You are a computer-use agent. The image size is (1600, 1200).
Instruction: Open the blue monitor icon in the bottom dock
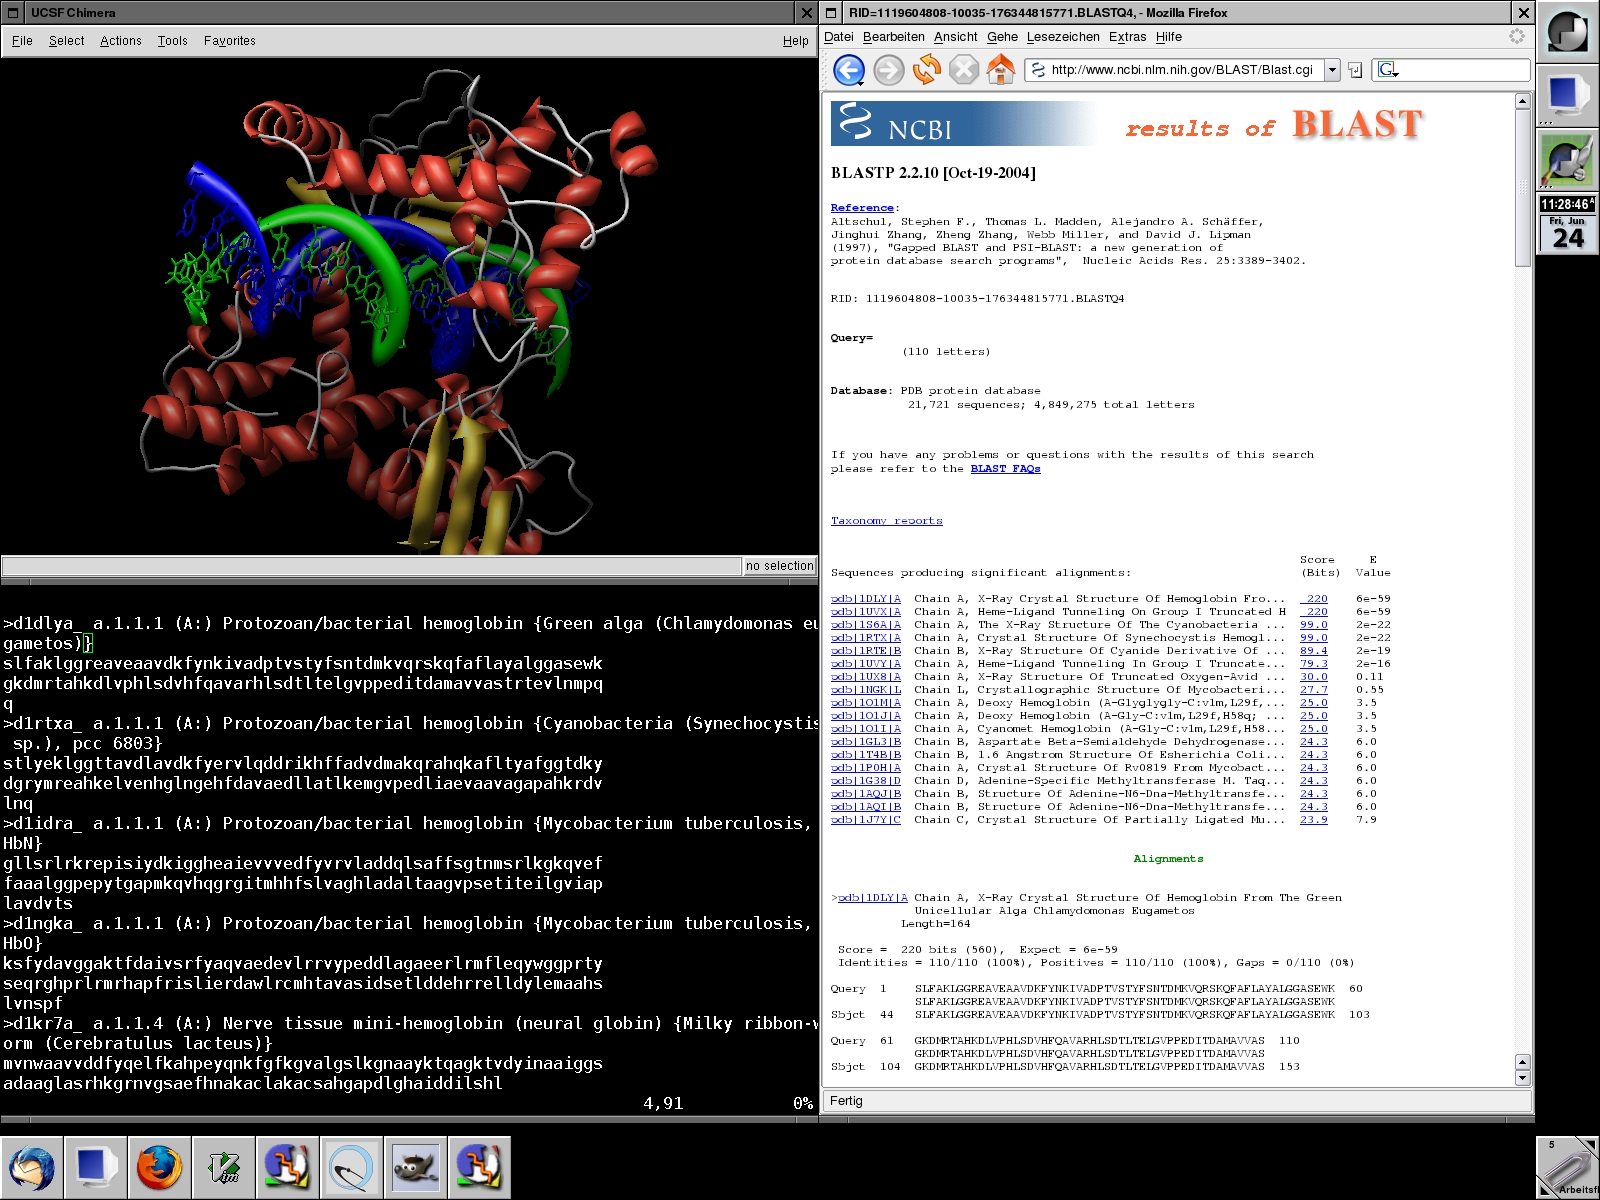pos(96,1167)
